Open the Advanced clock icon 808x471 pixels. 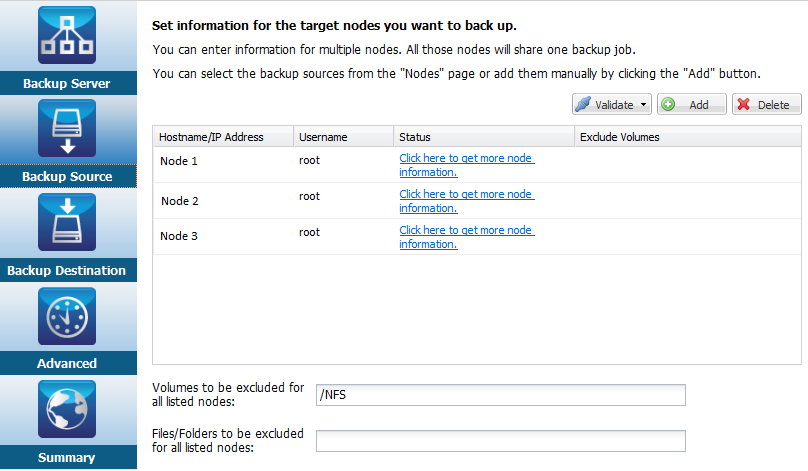click(x=67, y=316)
